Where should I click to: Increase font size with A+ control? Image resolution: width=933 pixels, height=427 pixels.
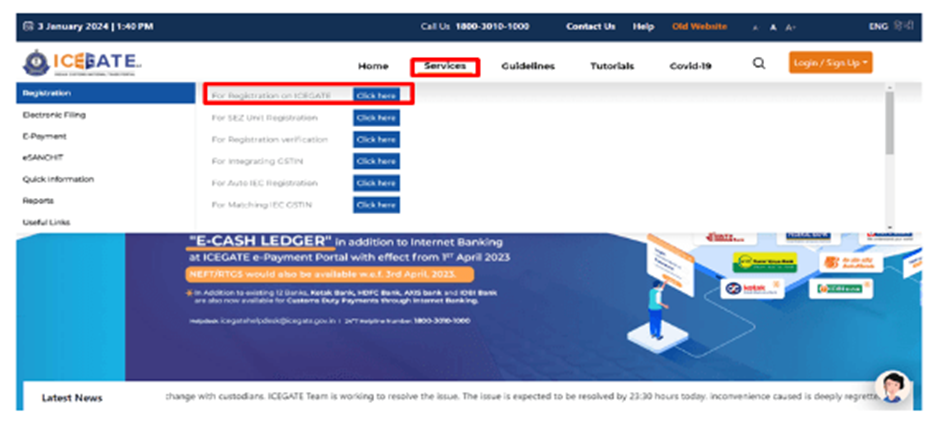tap(790, 27)
